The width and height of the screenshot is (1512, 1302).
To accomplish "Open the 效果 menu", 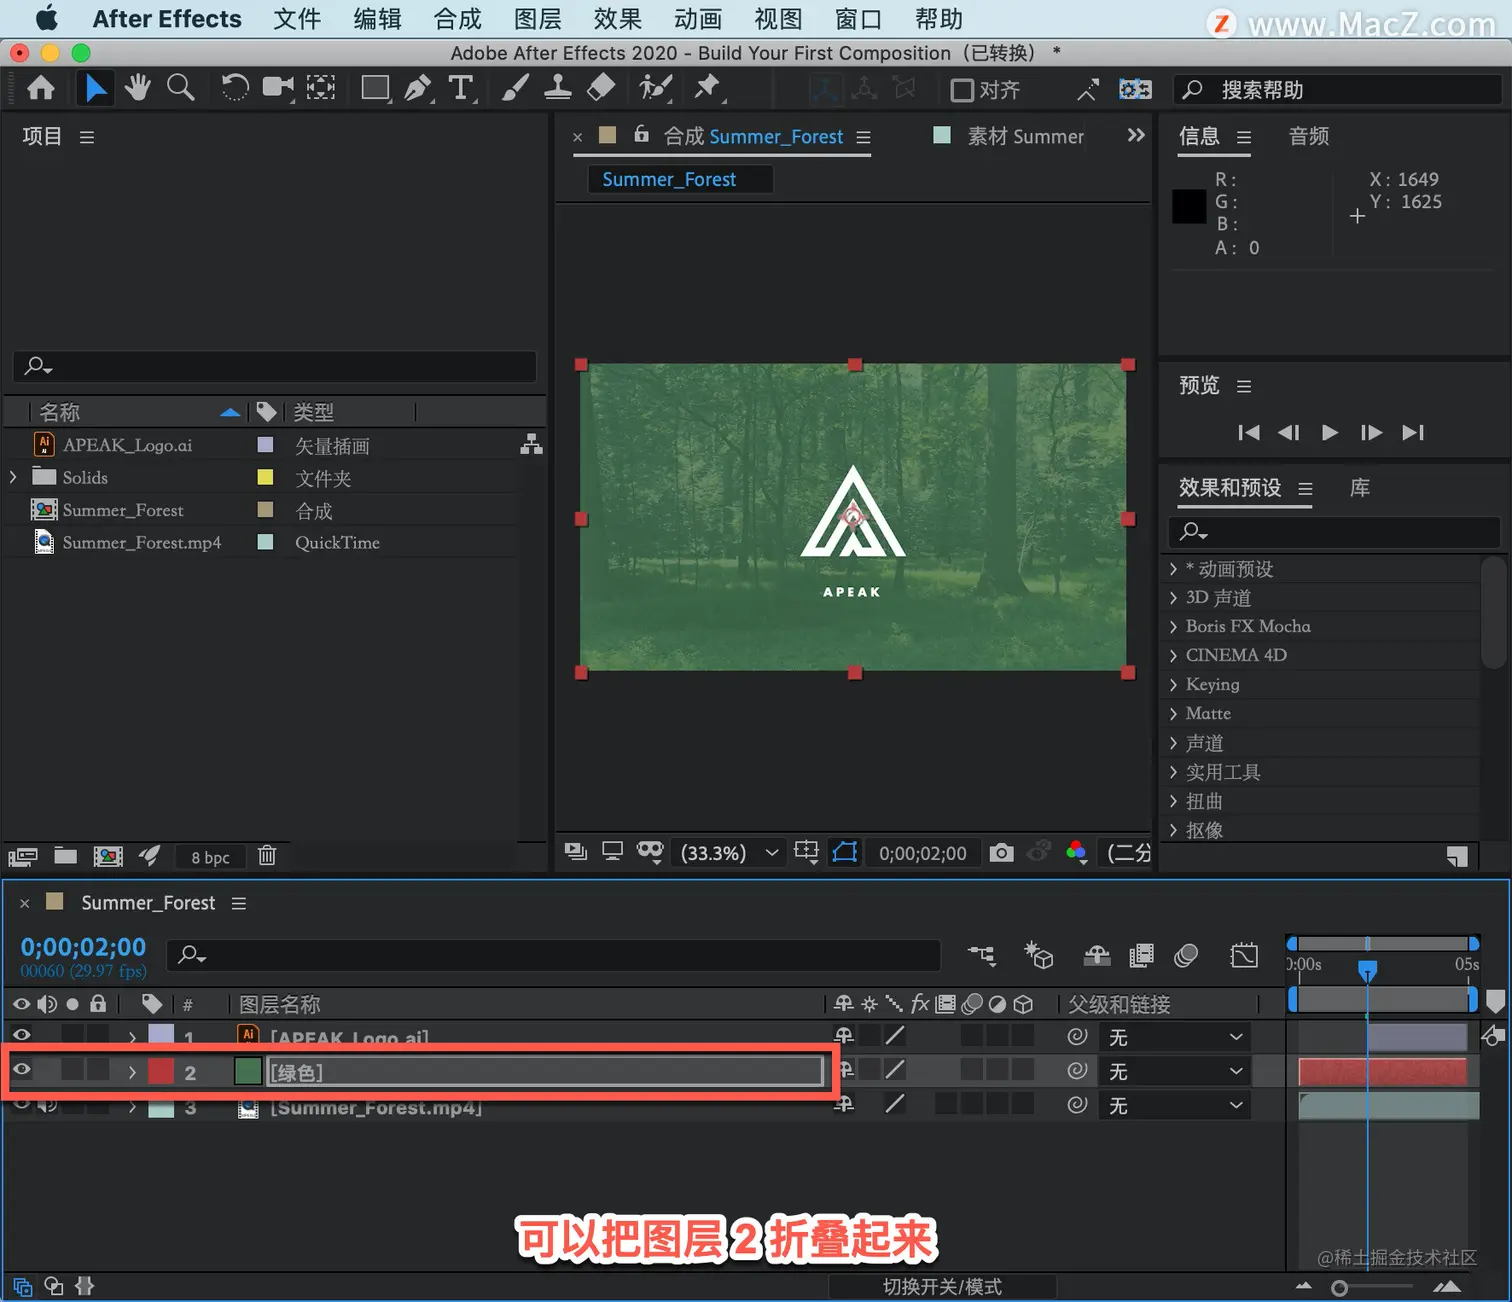I will tap(617, 19).
